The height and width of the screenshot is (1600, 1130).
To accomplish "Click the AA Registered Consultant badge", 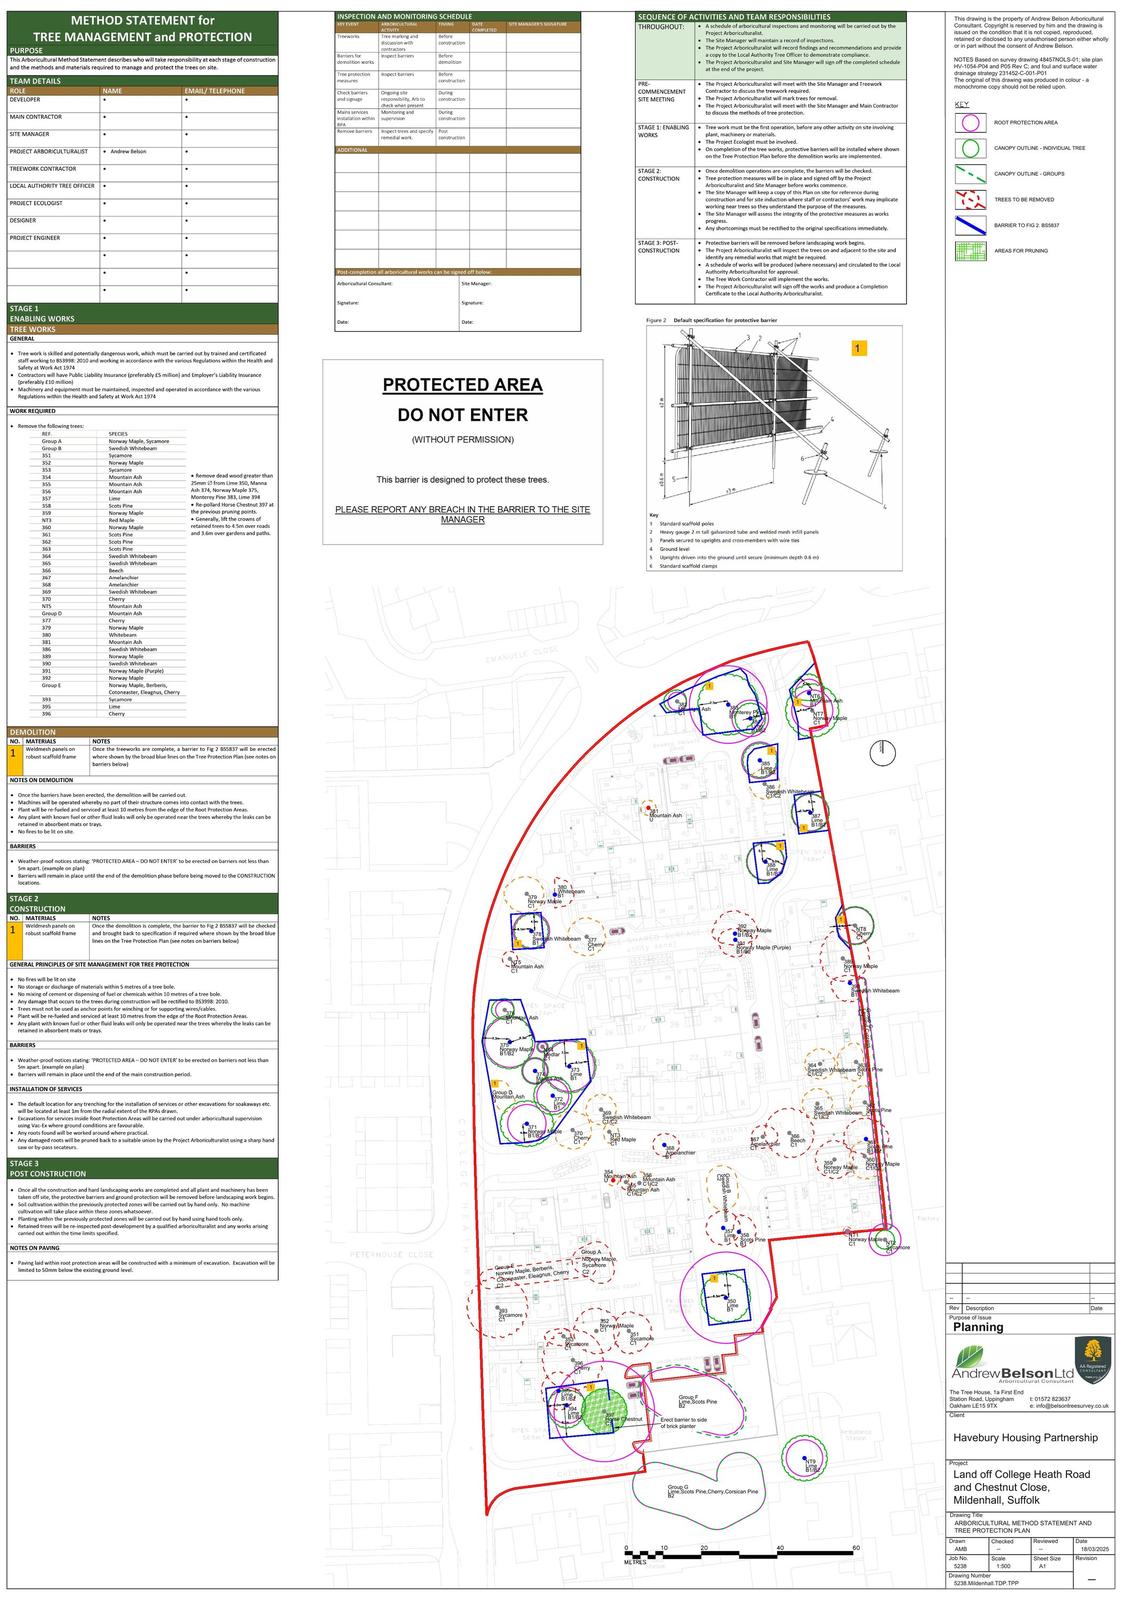I will point(1092,1361).
